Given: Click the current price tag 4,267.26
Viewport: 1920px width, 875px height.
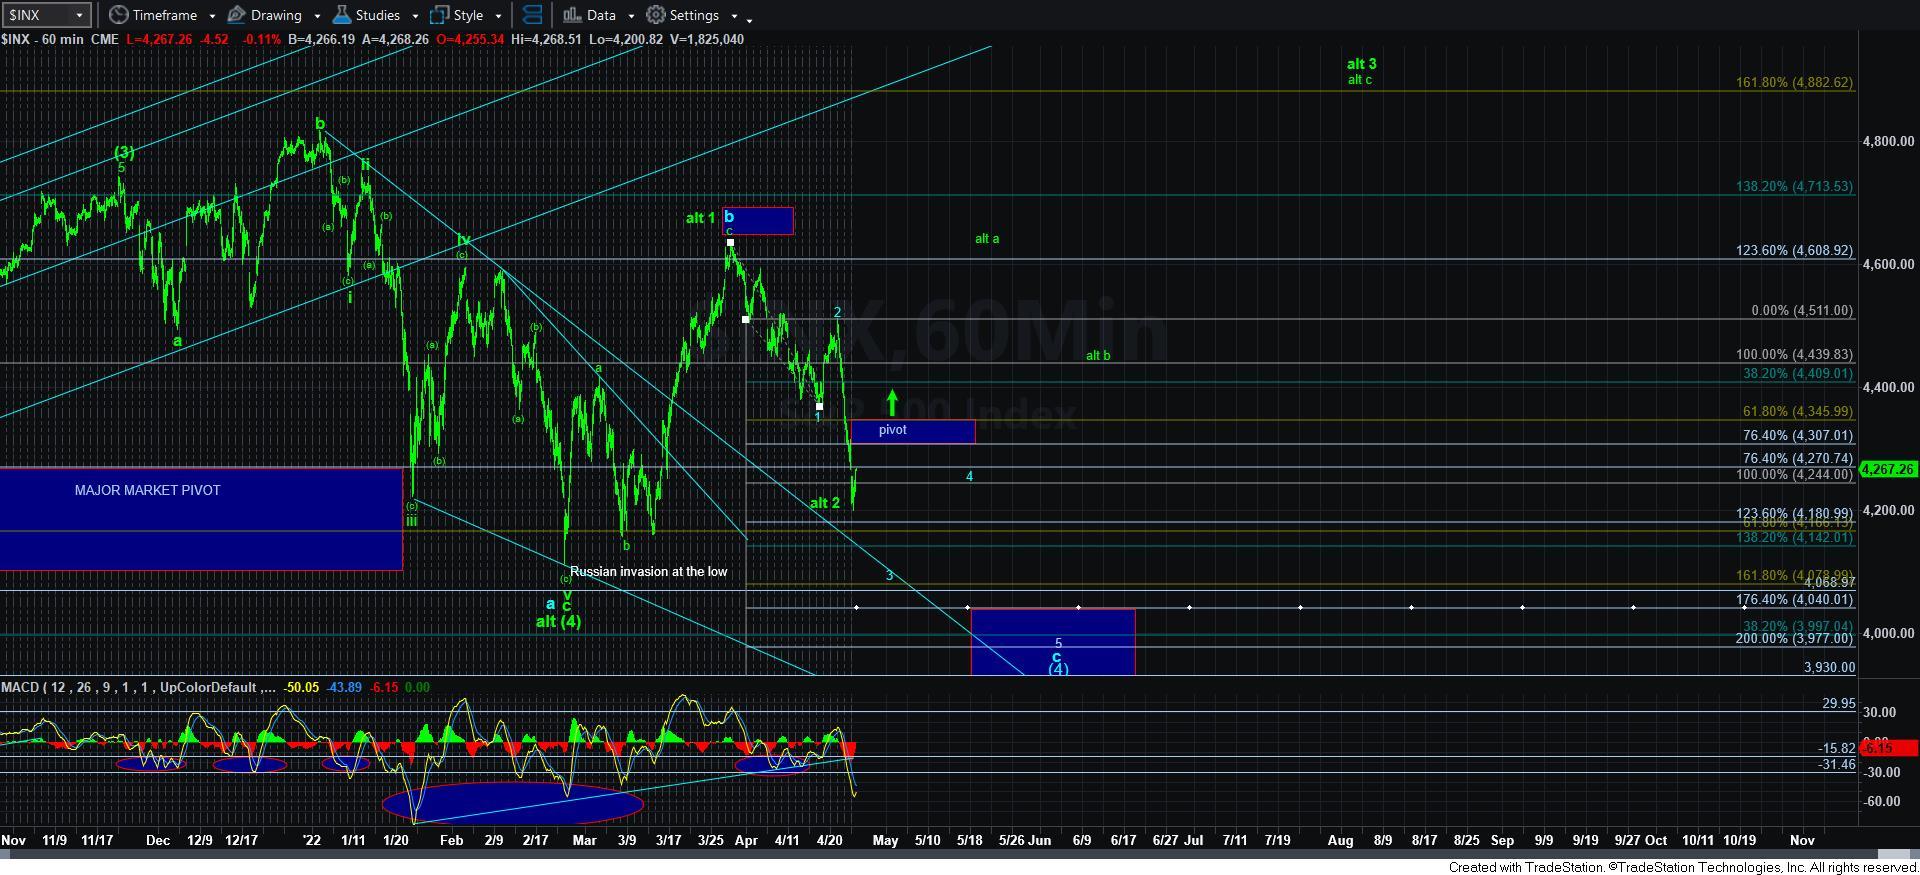Looking at the screenshot, I should tap(1888, 469).
